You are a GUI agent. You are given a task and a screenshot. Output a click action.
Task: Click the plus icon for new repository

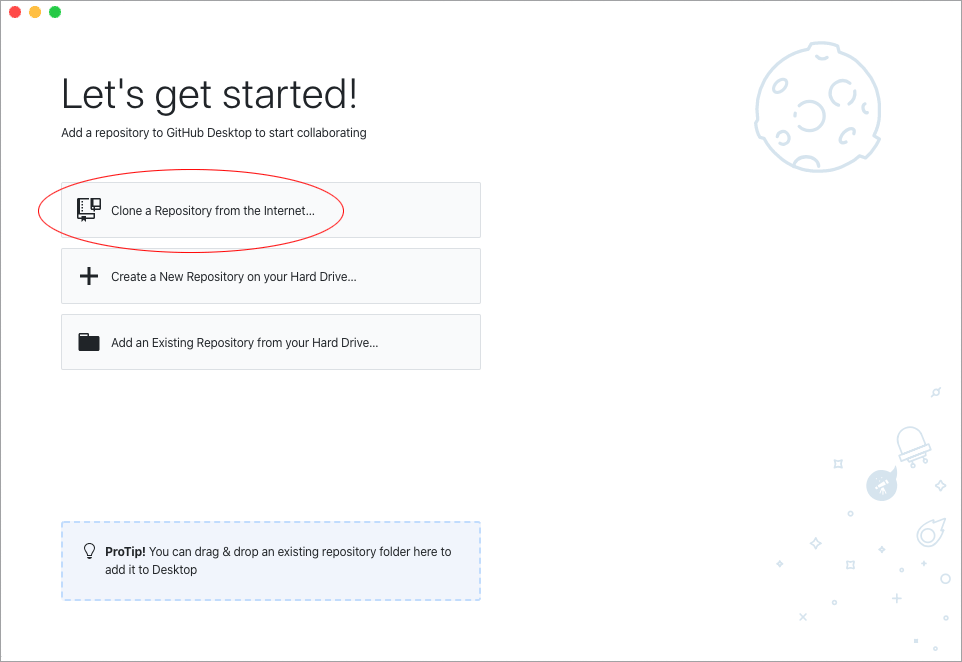[89, 276]
